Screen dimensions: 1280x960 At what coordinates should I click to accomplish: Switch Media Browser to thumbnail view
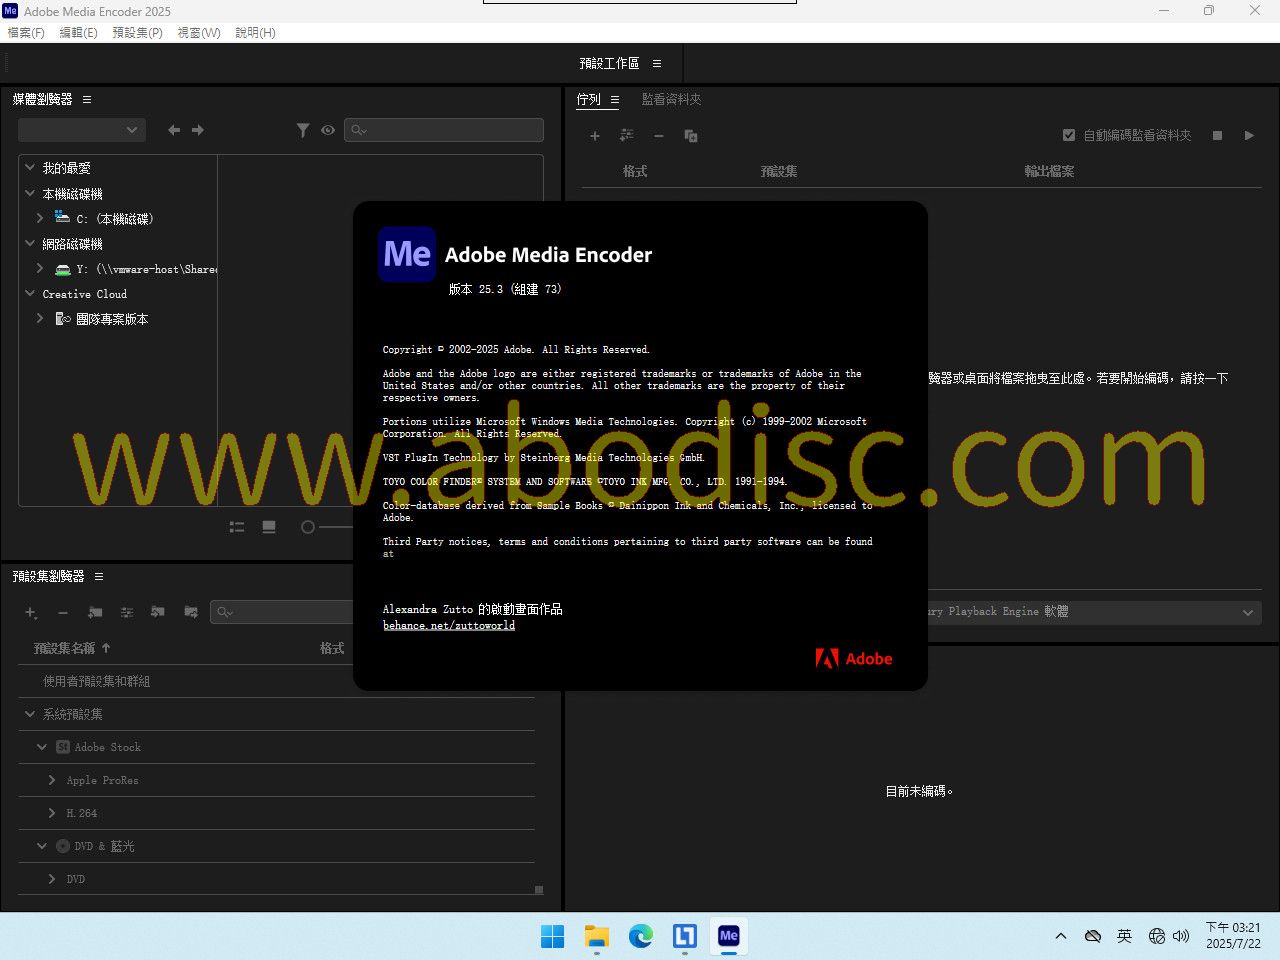tap(269, 527)
